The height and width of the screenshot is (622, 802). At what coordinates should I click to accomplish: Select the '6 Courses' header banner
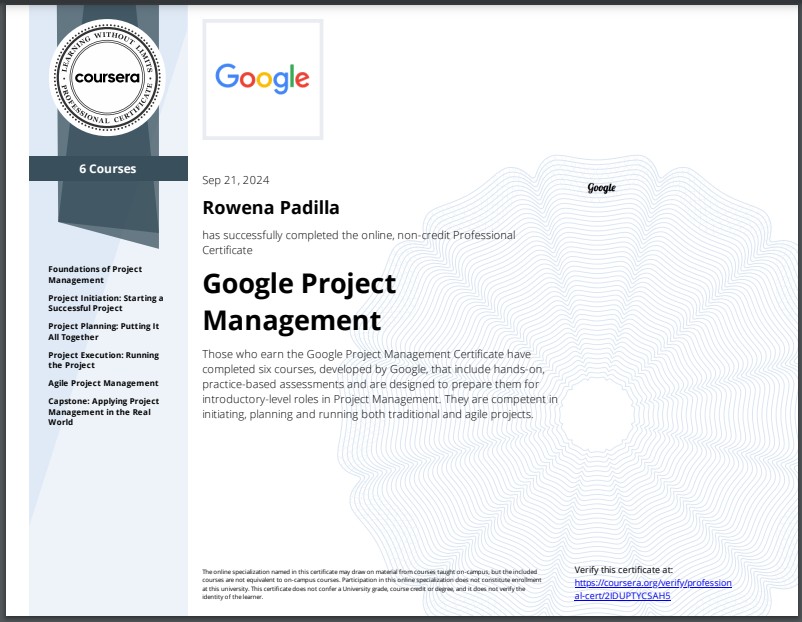tap(108, 168)
